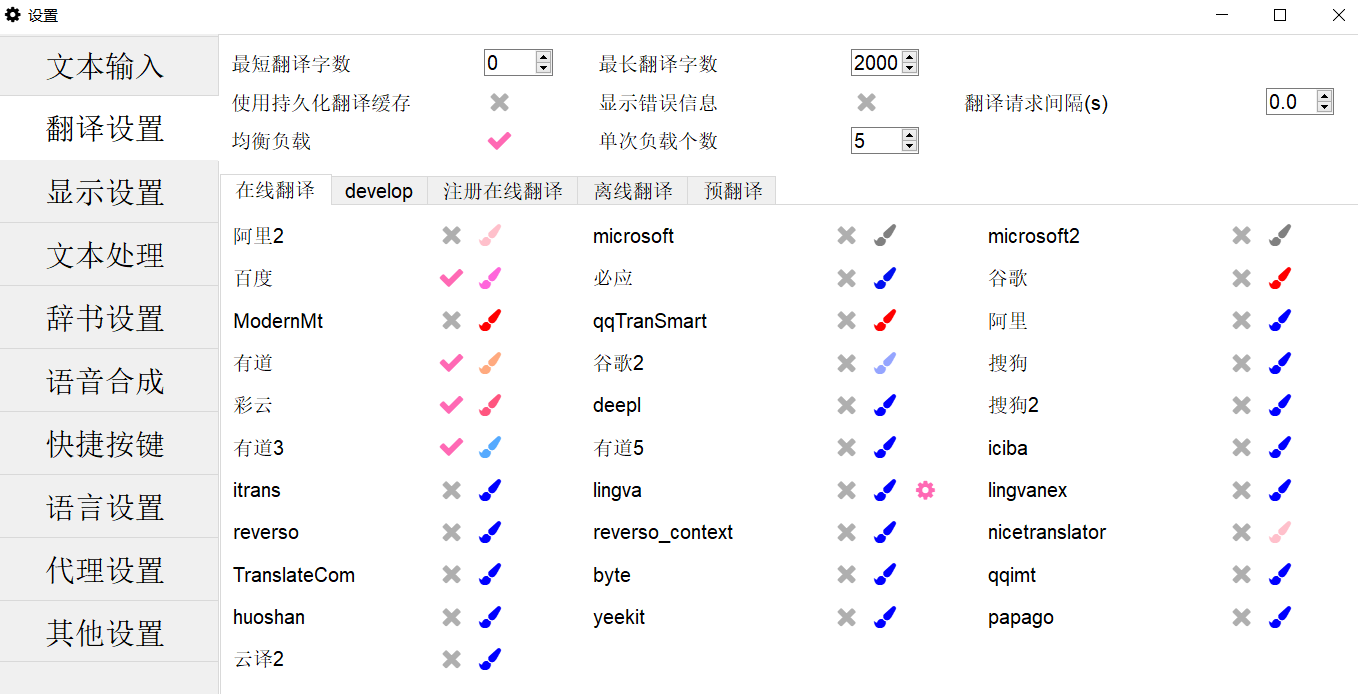This screenshot has width=1358, height=694.
Task: Decrease 单次负载个数 with down arrow
Action: coord(910,147)
